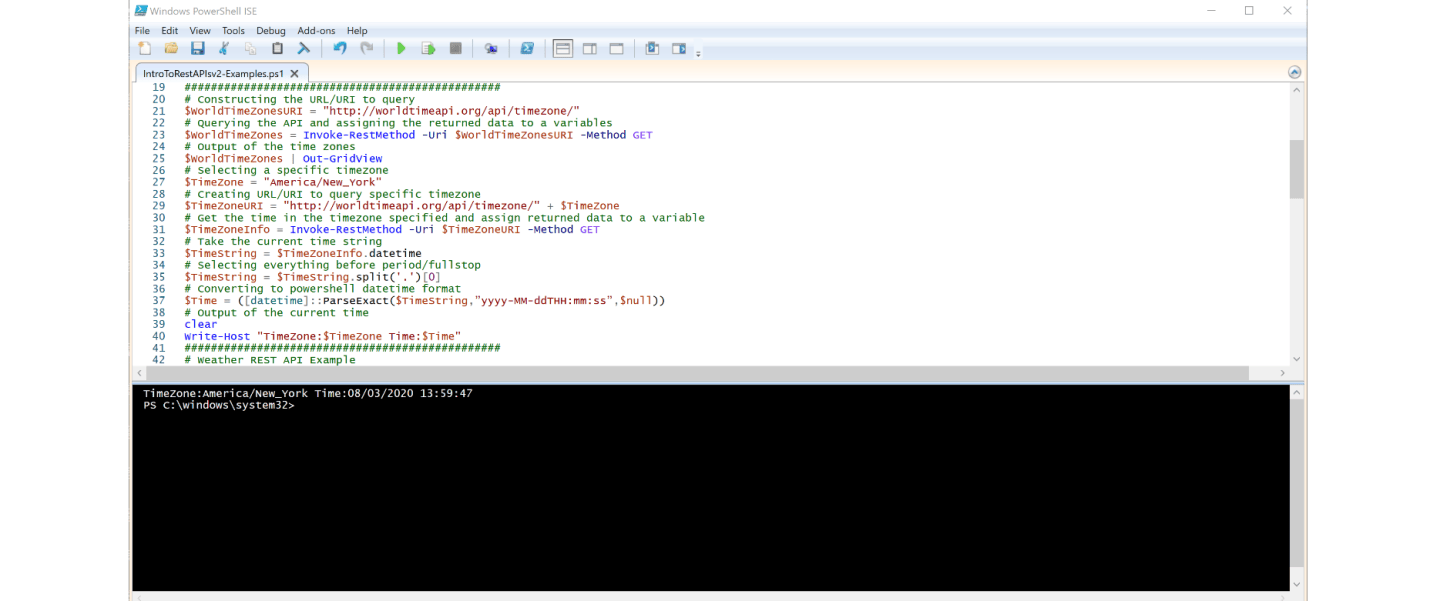This screenshot has height=601, width=1440.
Task: Collapse the script pane with round chevron
Action: (x=1295, y=72)
